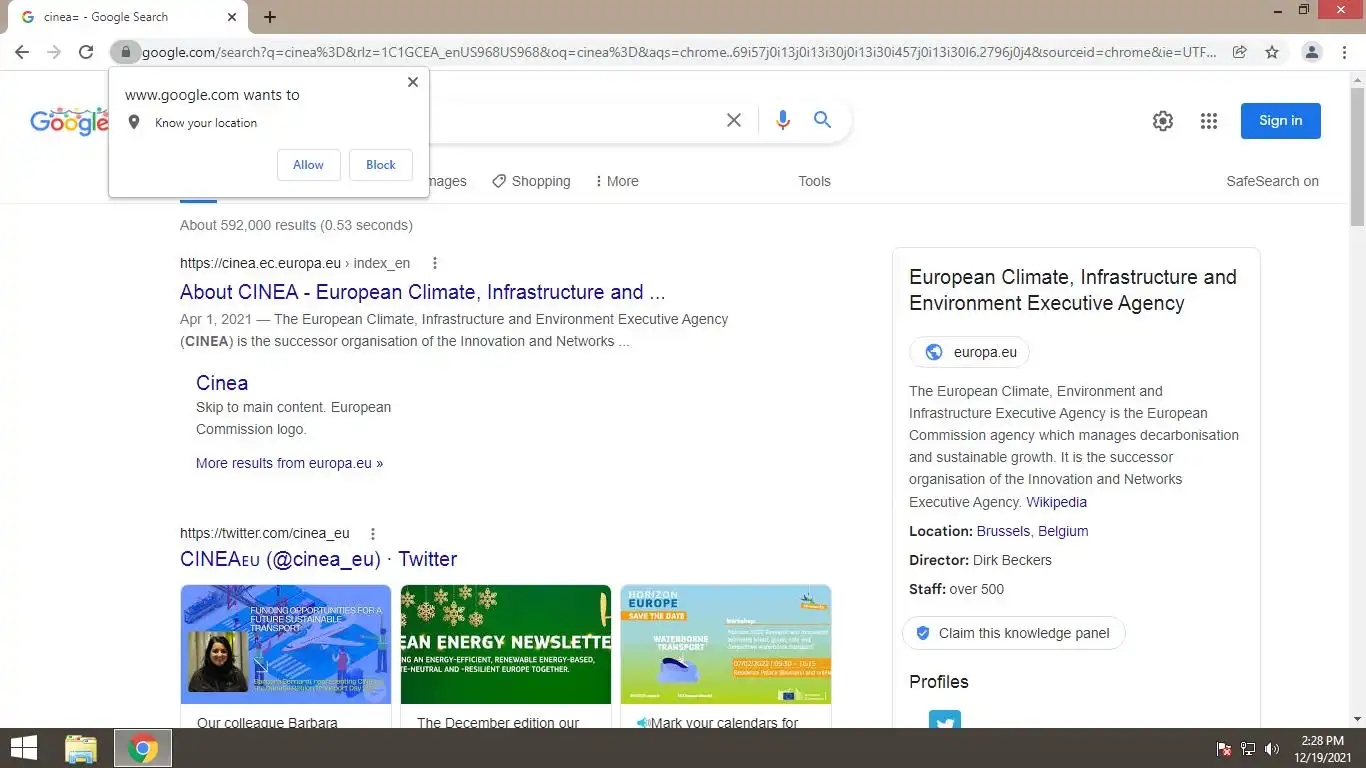The width and height of the screenshot is (1366, 768).
Task: Open the share page icon in address bar
Action: (x=1239, y=52)
